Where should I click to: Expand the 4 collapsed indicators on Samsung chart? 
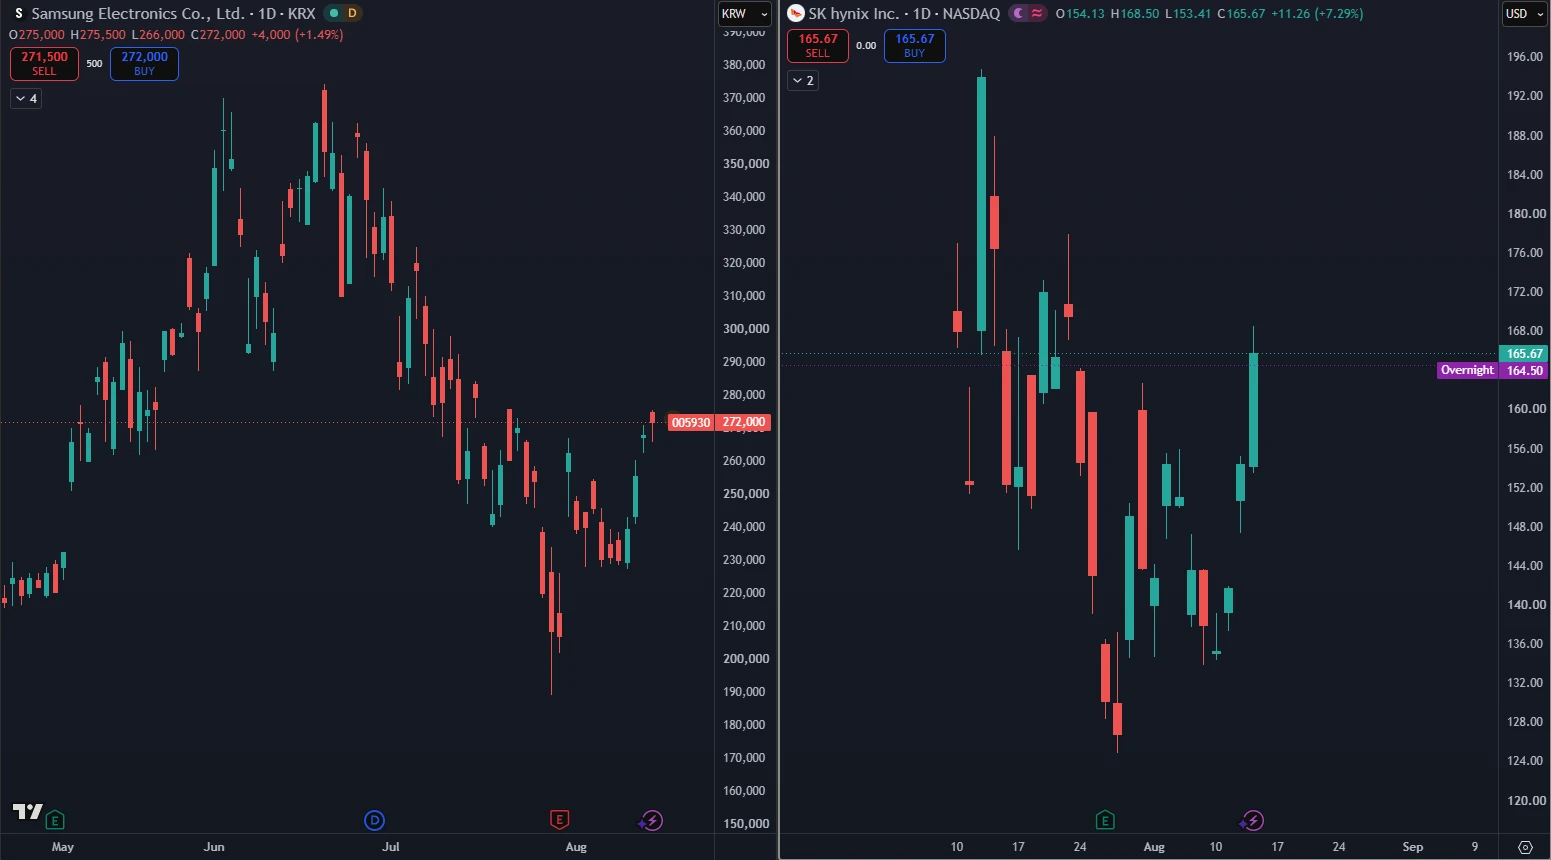[x=26, y=99]
